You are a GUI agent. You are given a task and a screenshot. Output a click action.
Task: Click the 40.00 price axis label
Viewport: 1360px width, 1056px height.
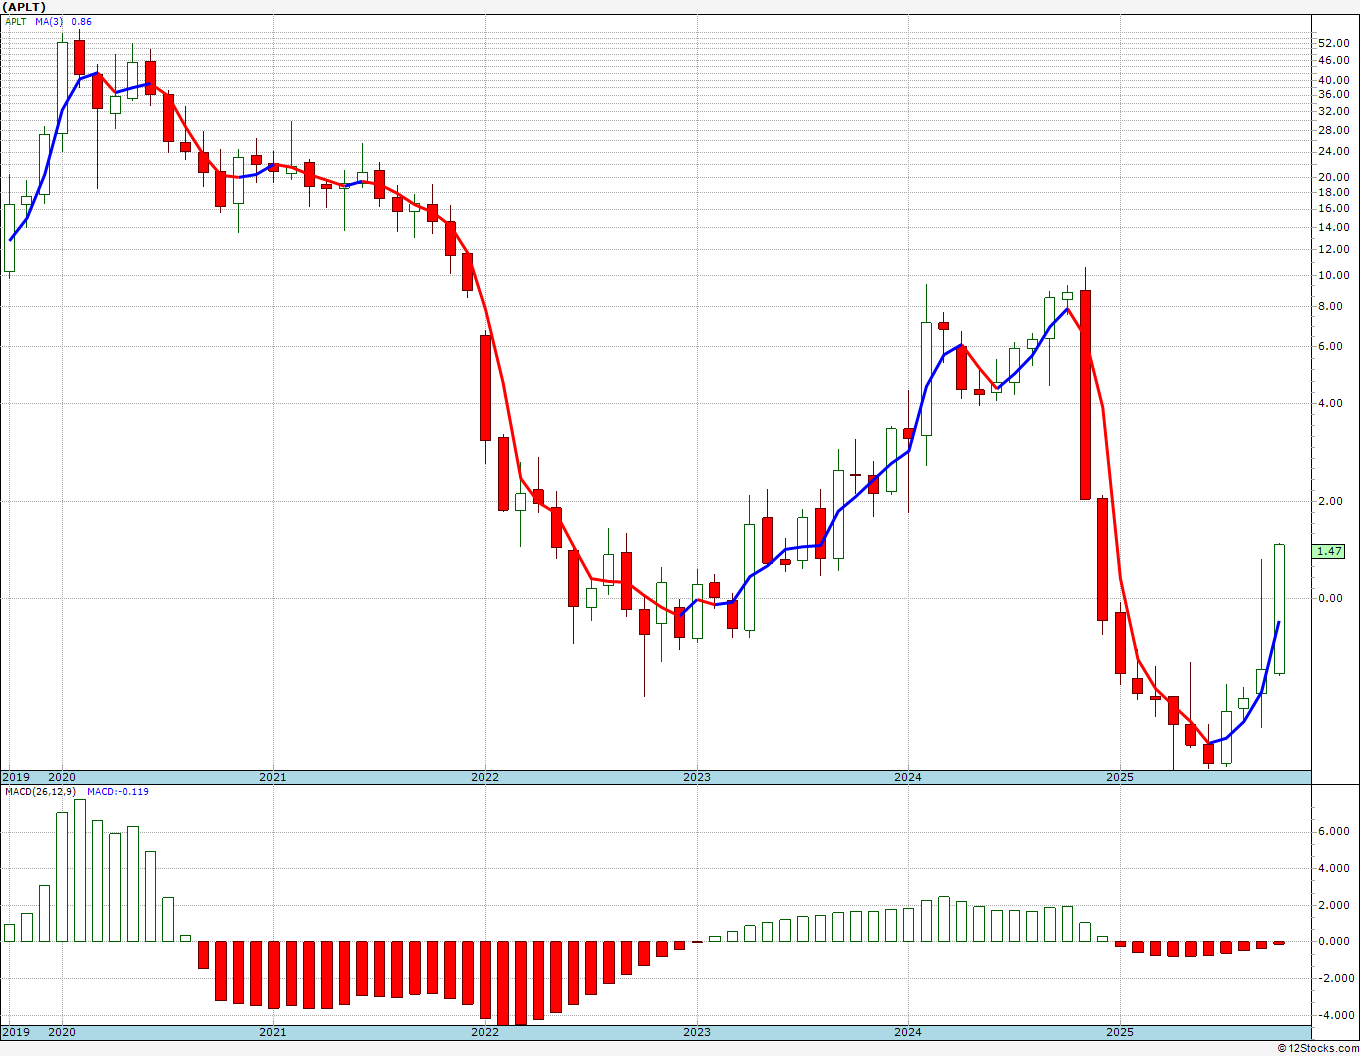[1334, 80]
